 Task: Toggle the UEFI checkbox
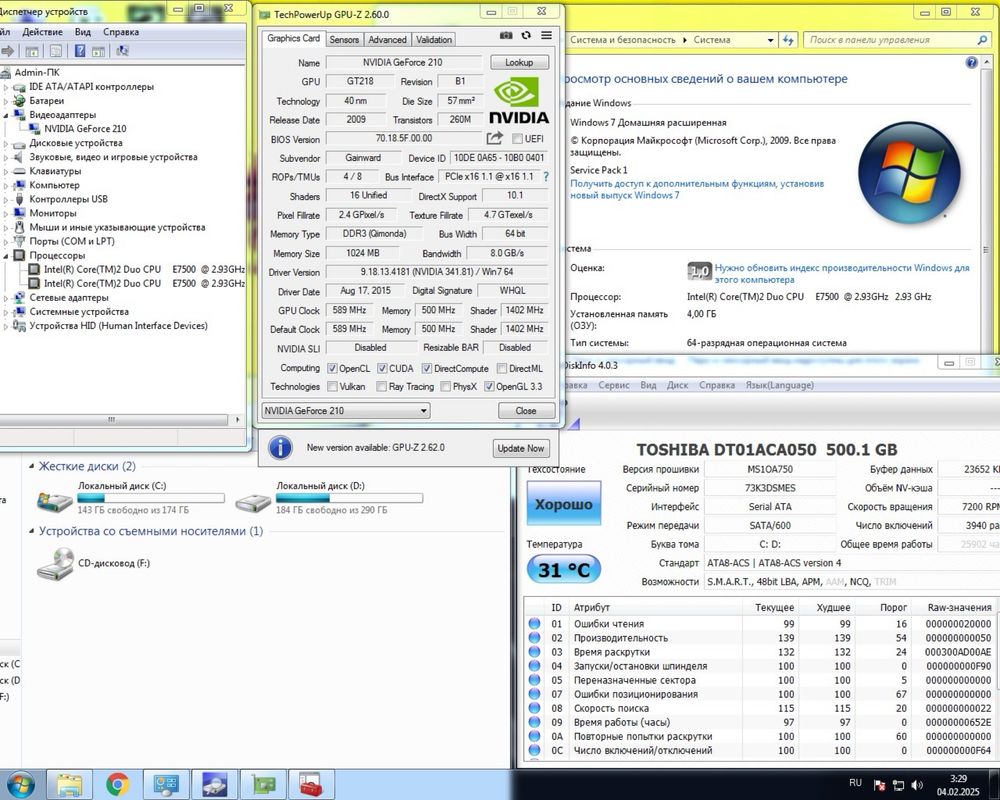point(517,138)
